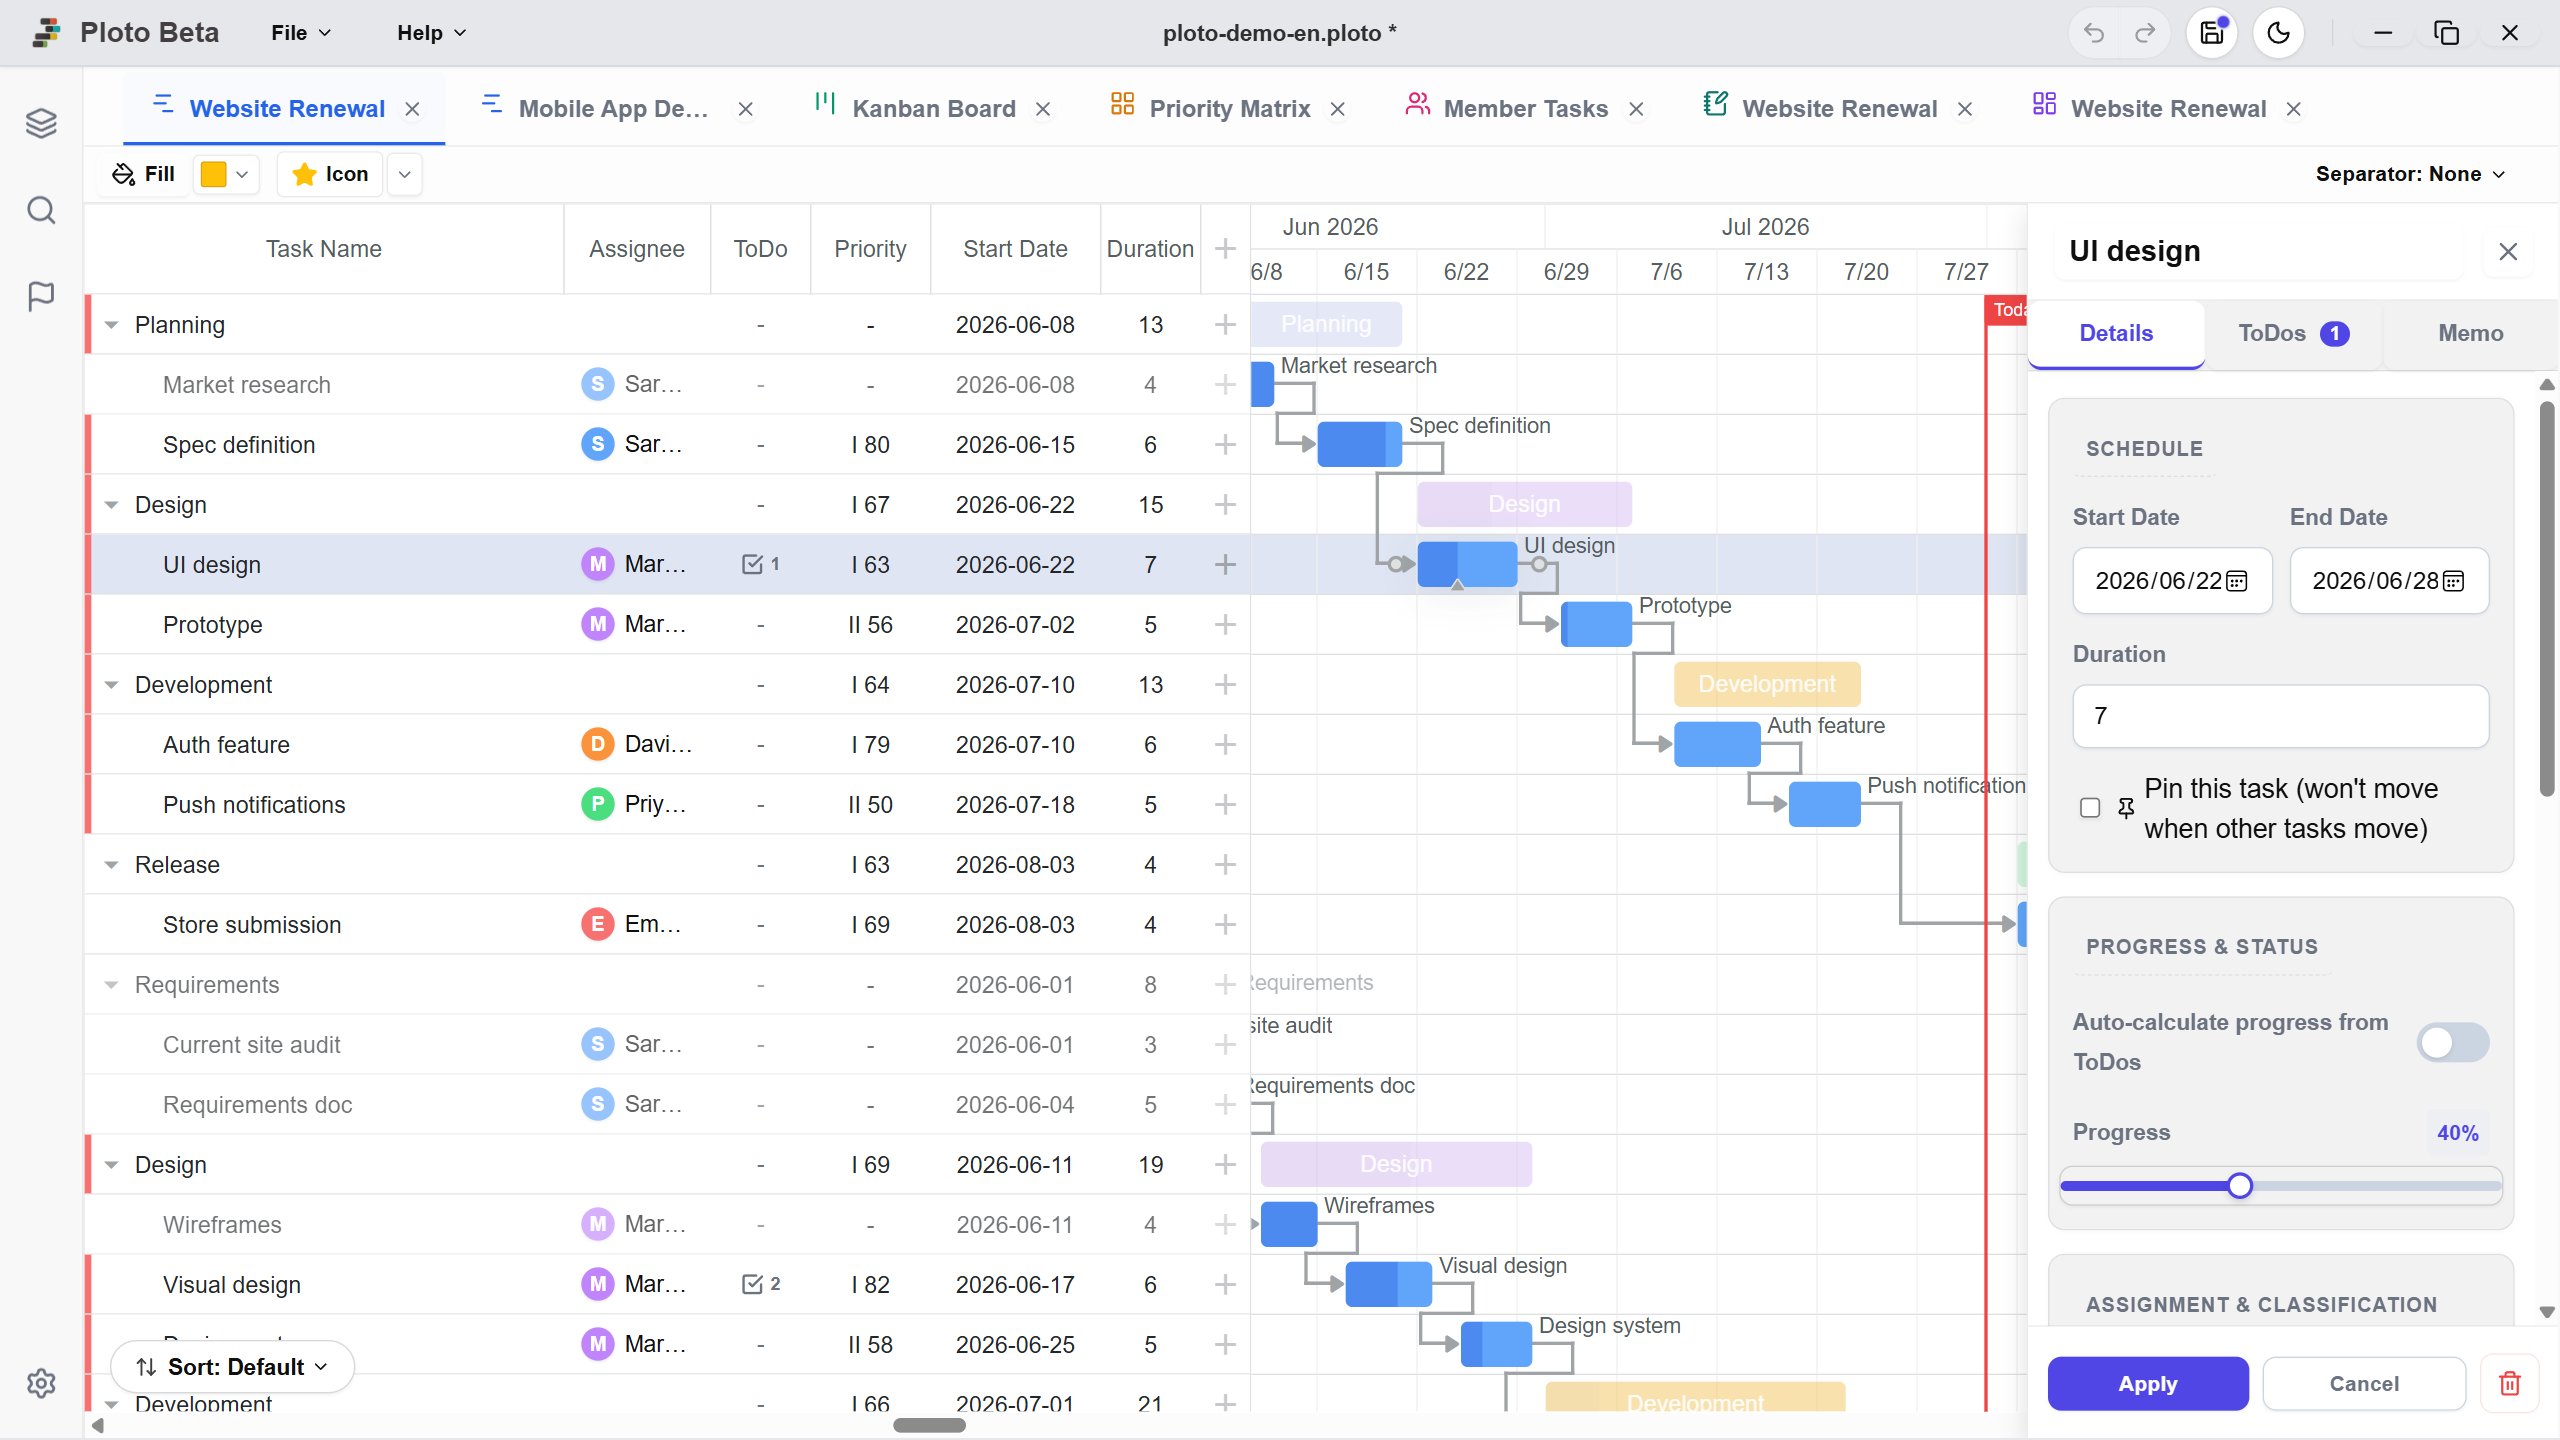Open the File menu
The height and width of the screenshot is (1440, 2560).
(300, 33)
